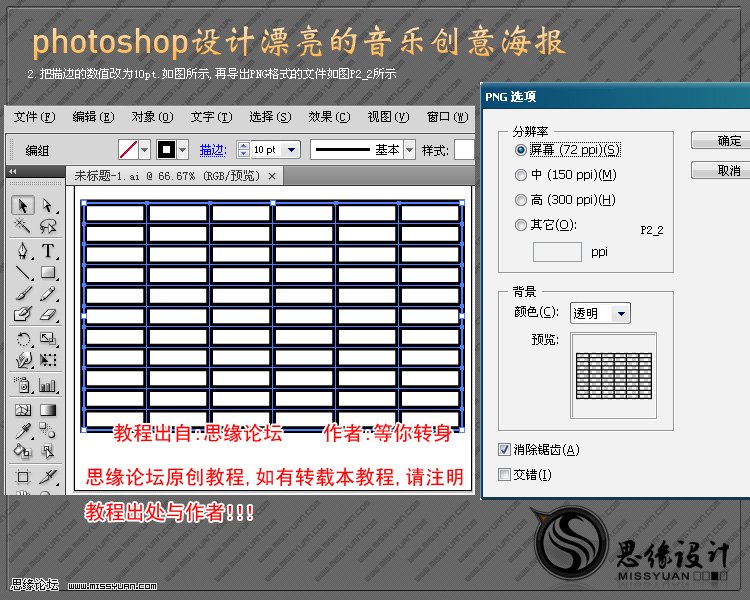
Task: Select the Blob Brush tool
Action: click(x=22, y=314)
